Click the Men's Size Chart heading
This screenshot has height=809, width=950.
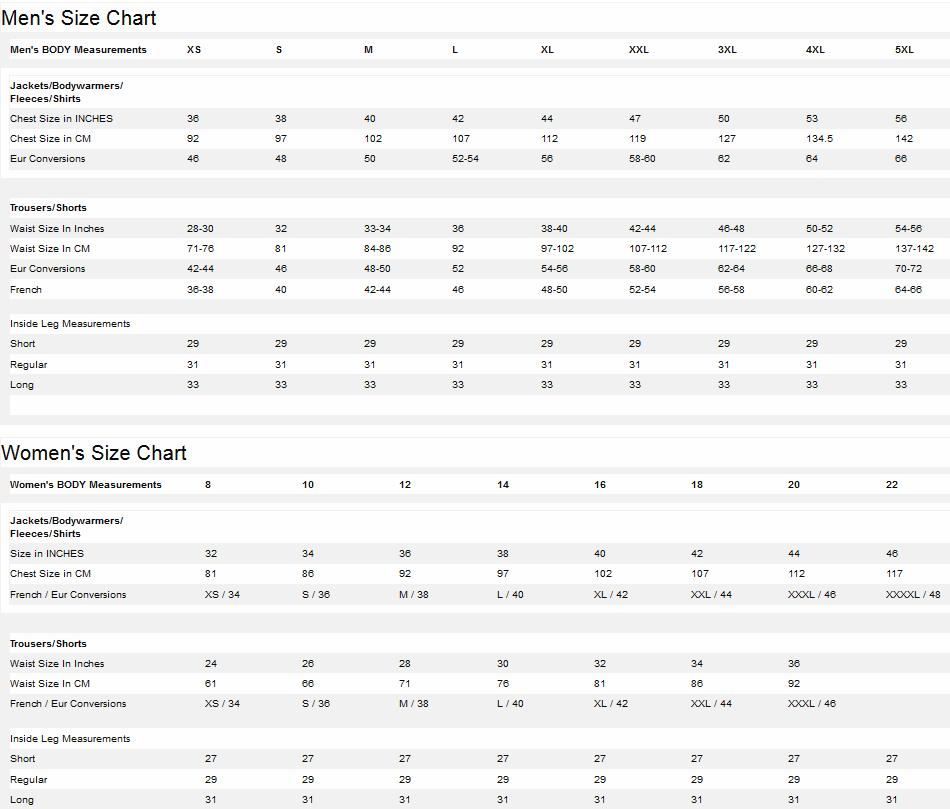[x=79, y=18]
